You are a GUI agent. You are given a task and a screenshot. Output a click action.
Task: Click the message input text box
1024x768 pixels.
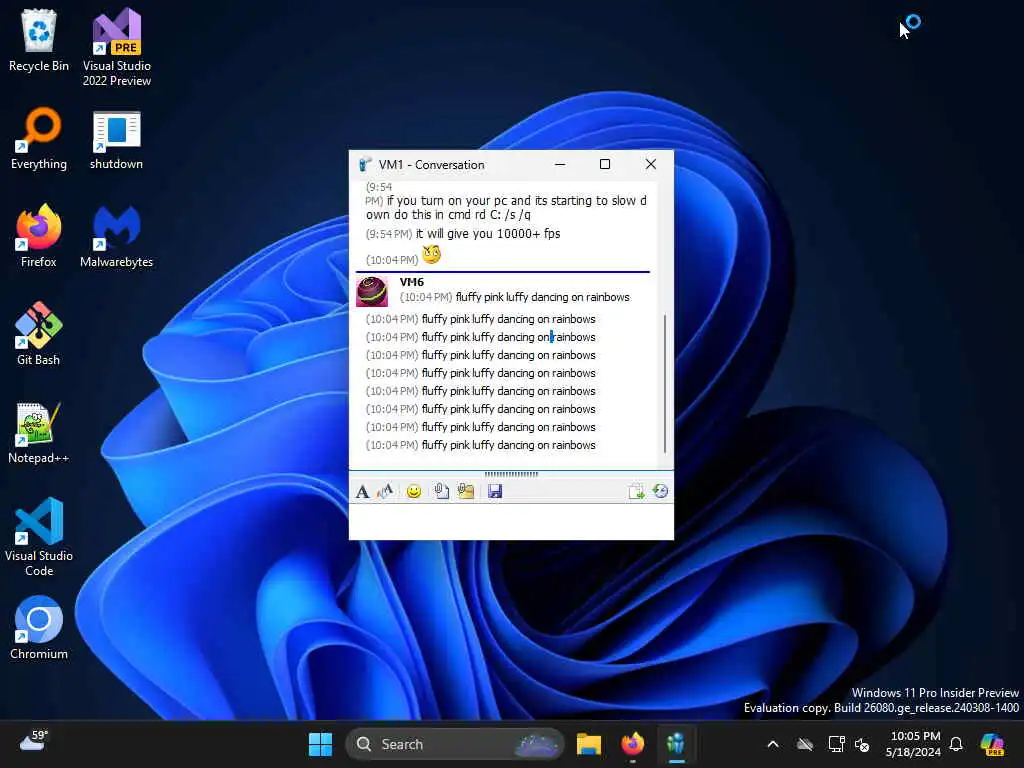click(511, 521)
